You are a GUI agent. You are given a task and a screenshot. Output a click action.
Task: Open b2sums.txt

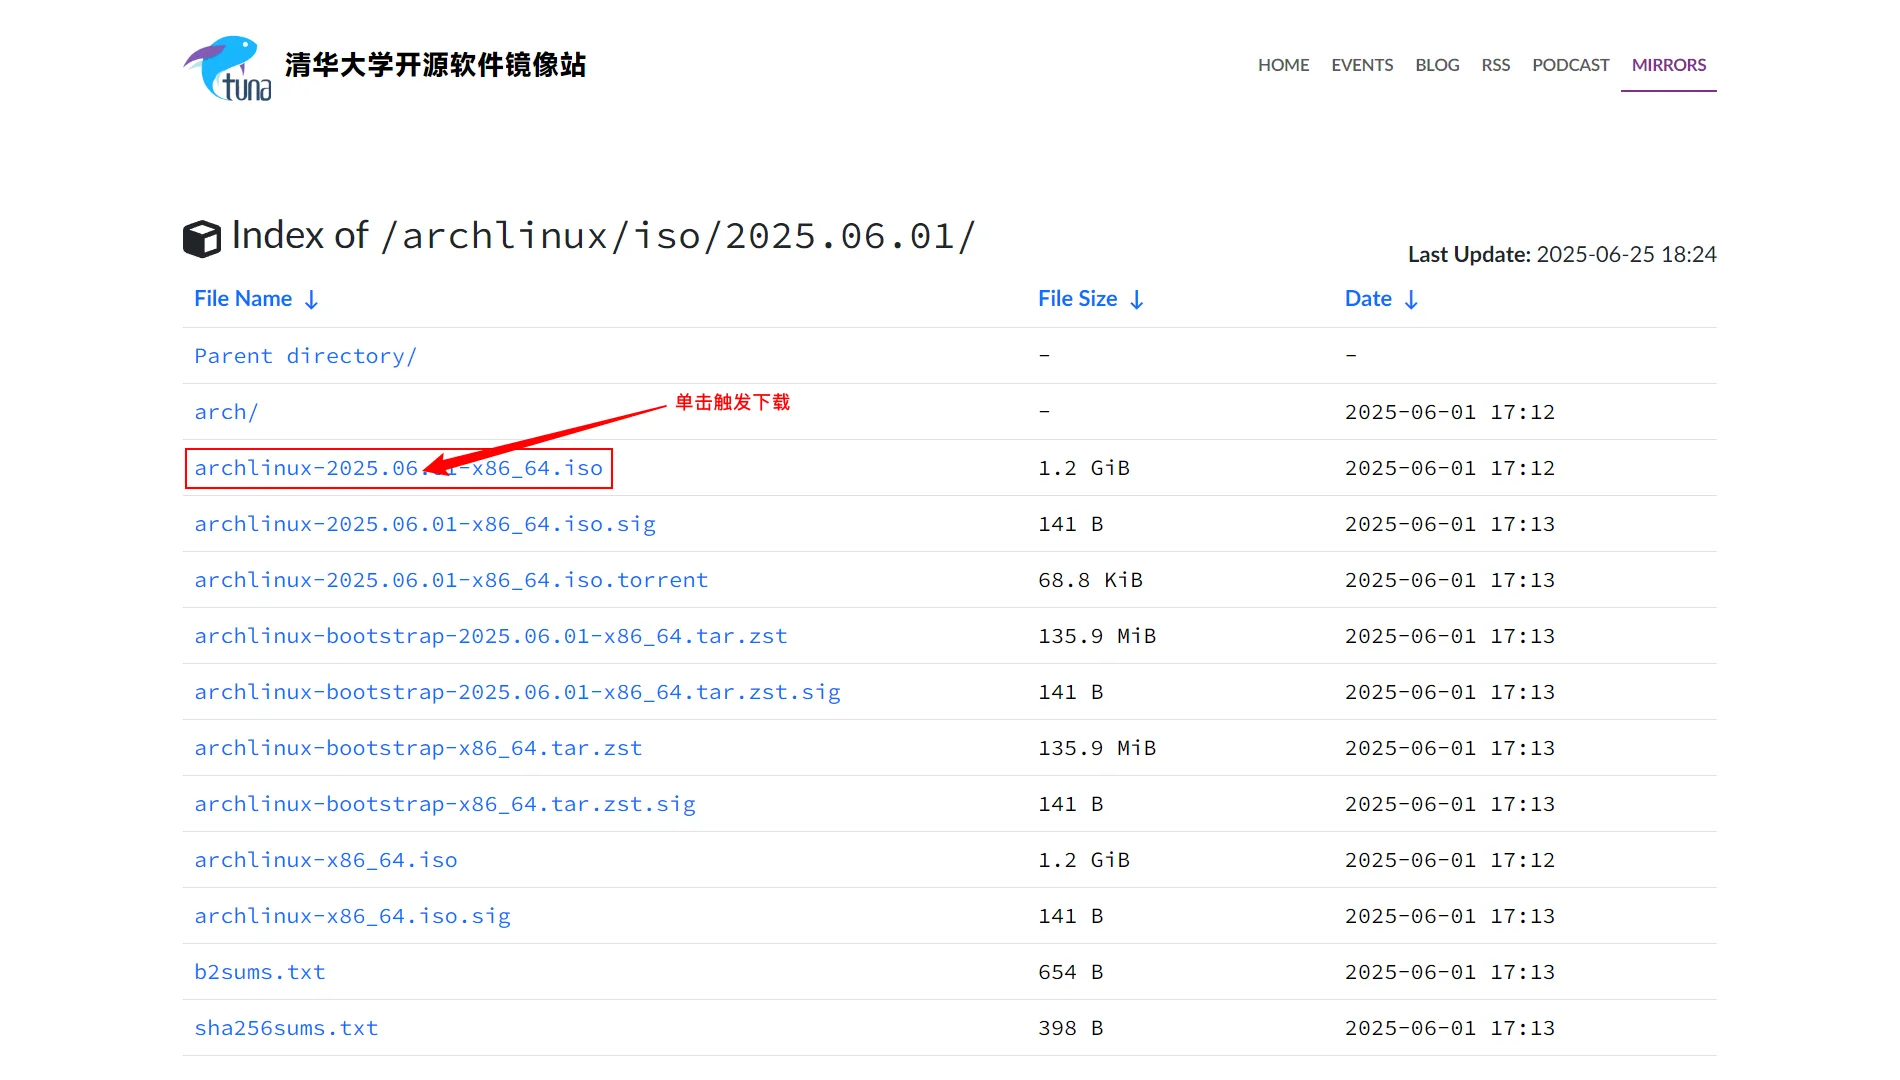(260, 972)
